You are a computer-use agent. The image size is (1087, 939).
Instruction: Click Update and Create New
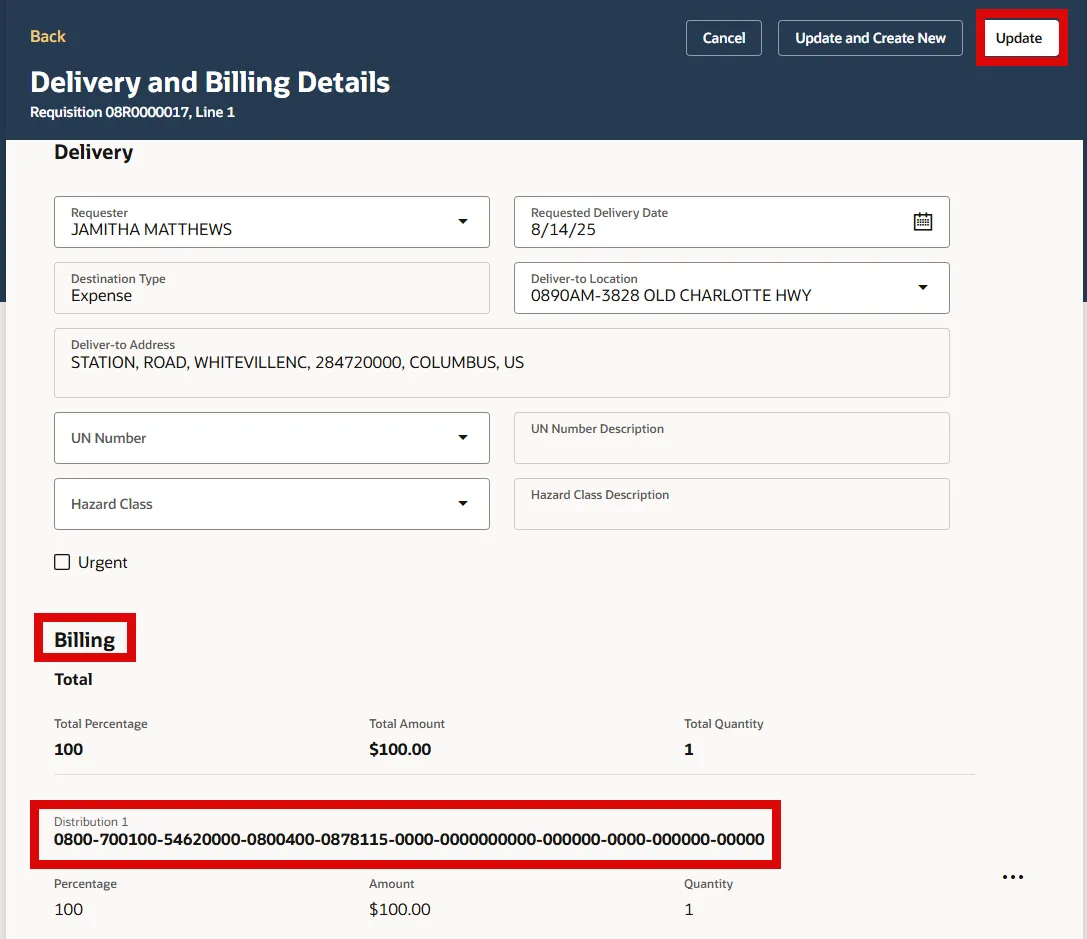(870, 38)
